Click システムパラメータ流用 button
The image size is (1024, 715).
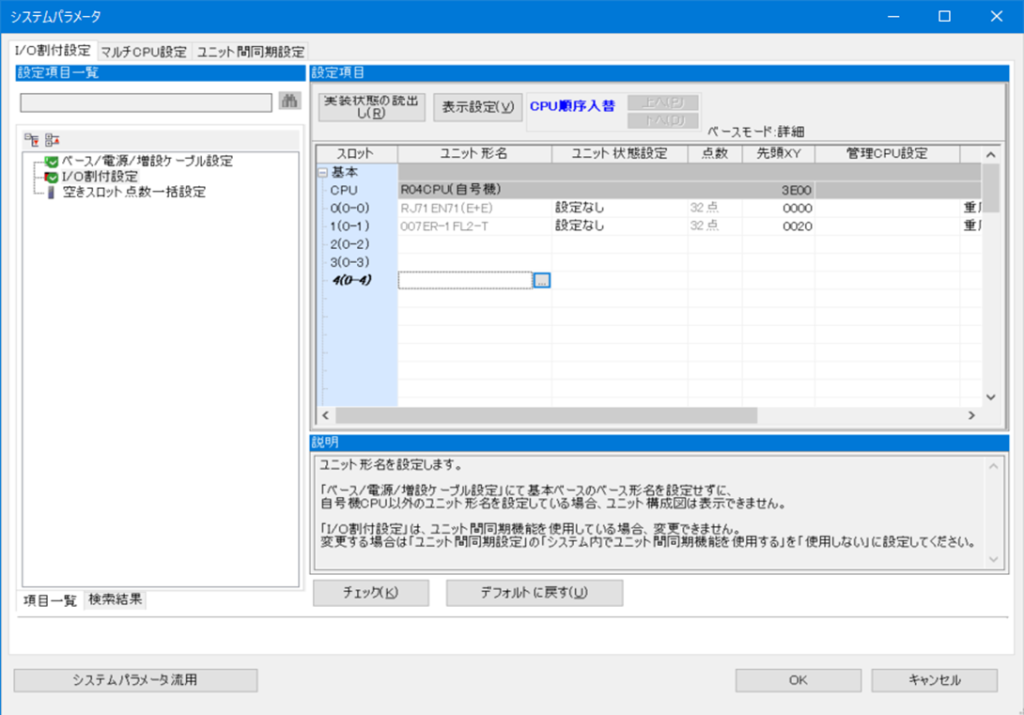click(135, 680)
